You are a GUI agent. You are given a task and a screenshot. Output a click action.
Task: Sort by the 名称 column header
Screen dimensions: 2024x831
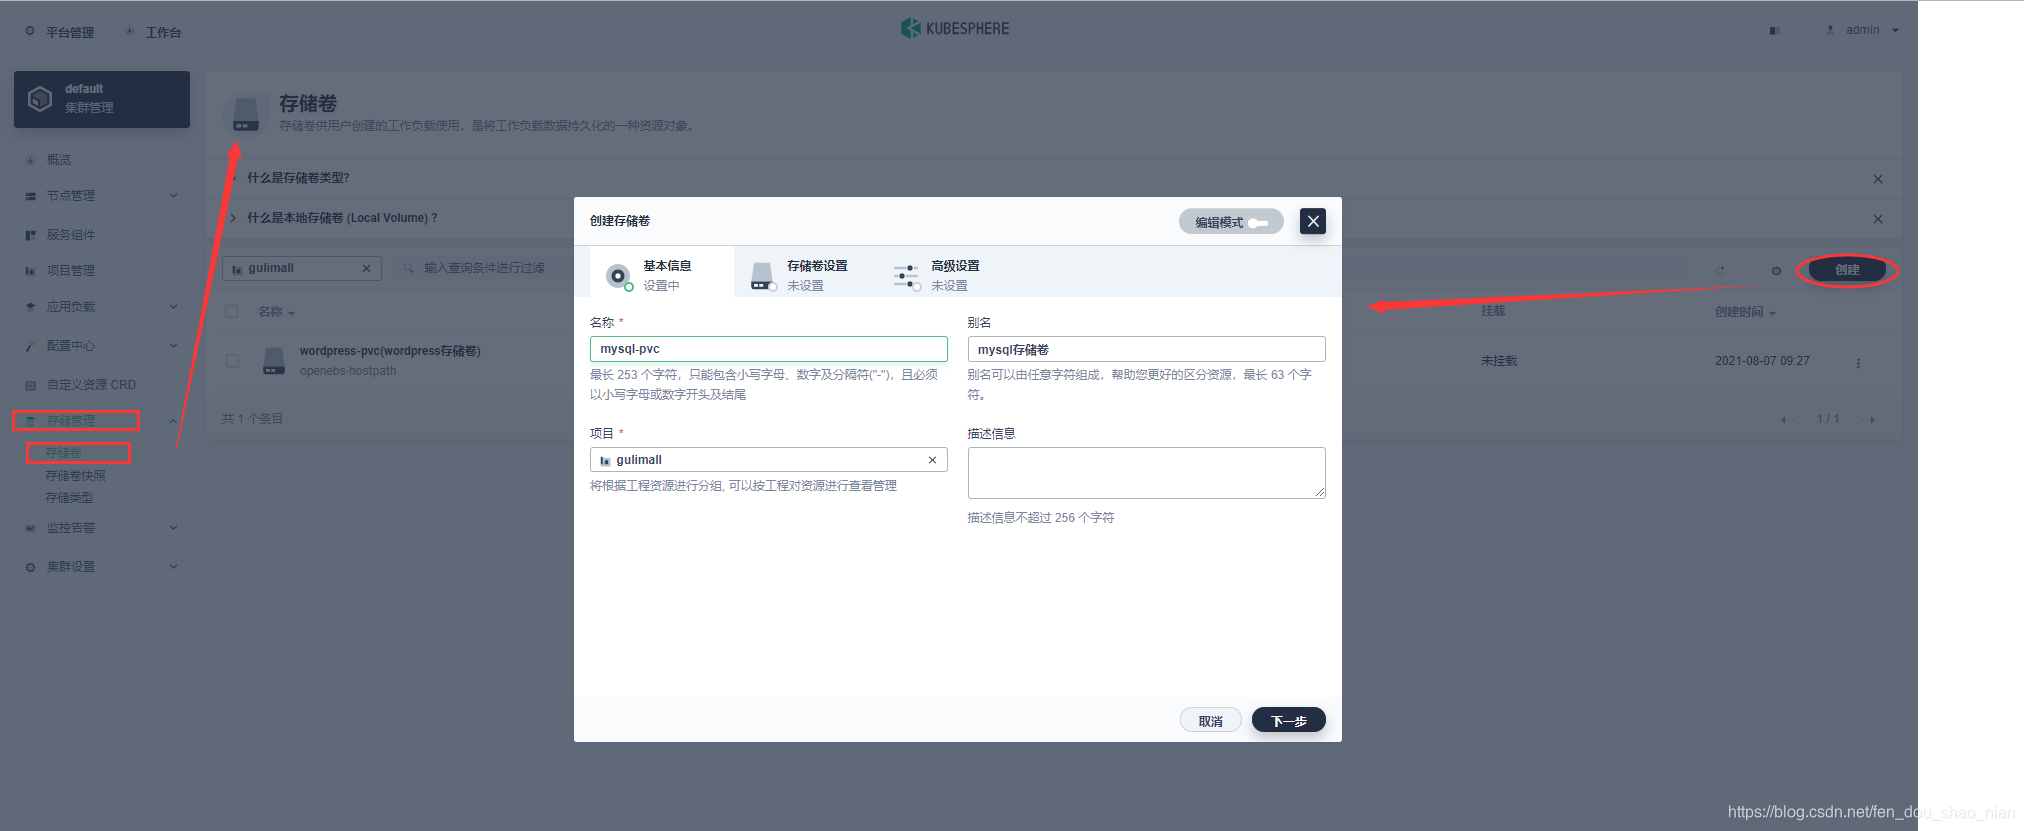[x=276, y=312]
